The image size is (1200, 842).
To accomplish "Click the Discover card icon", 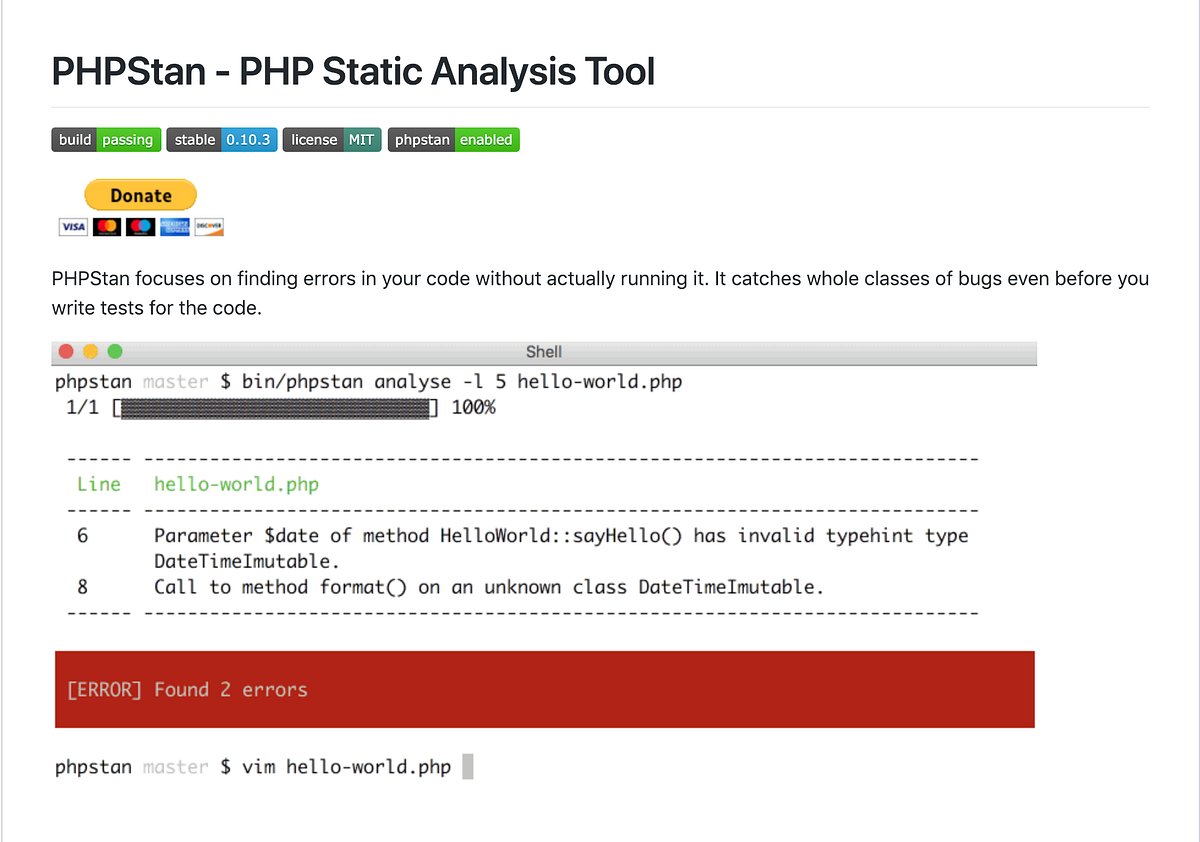I will pos(209,226).
